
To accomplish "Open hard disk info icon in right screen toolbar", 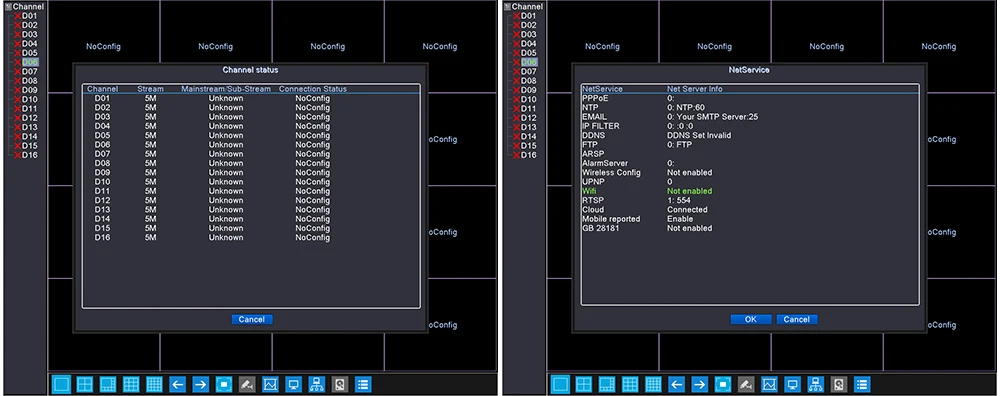I will point(839,385).
